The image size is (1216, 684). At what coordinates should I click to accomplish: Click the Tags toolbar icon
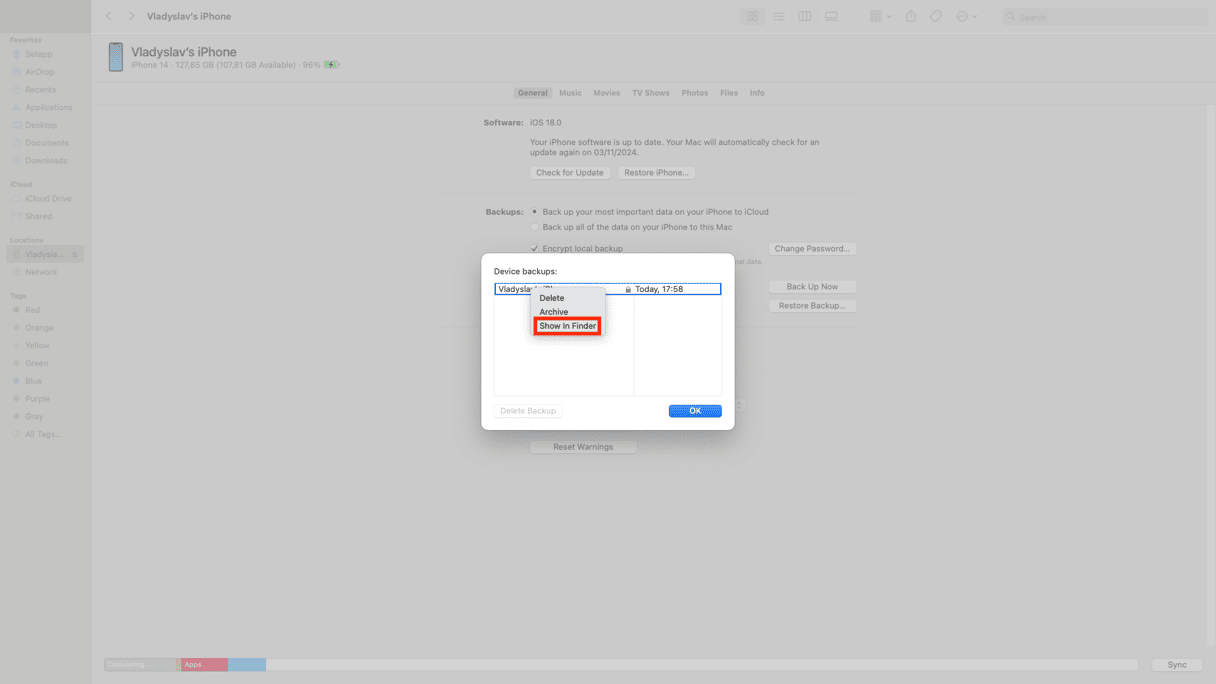(x=936, y=17)
